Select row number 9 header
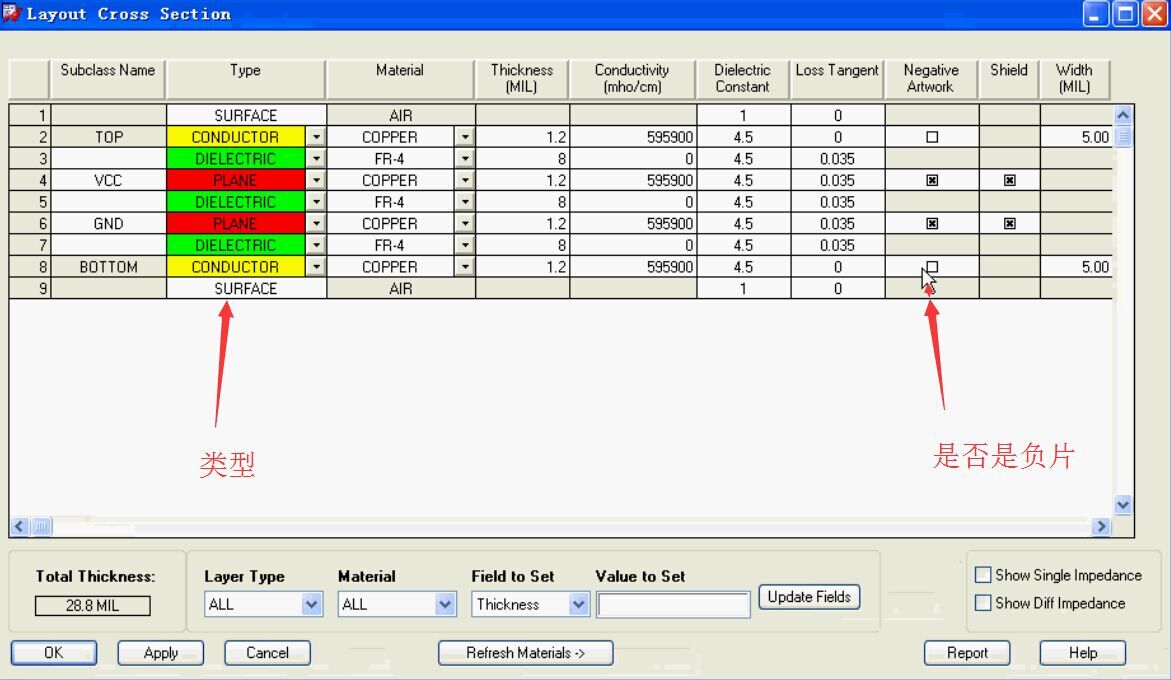Viewport: 1171px width, 680px height. (x=30, y=289)
